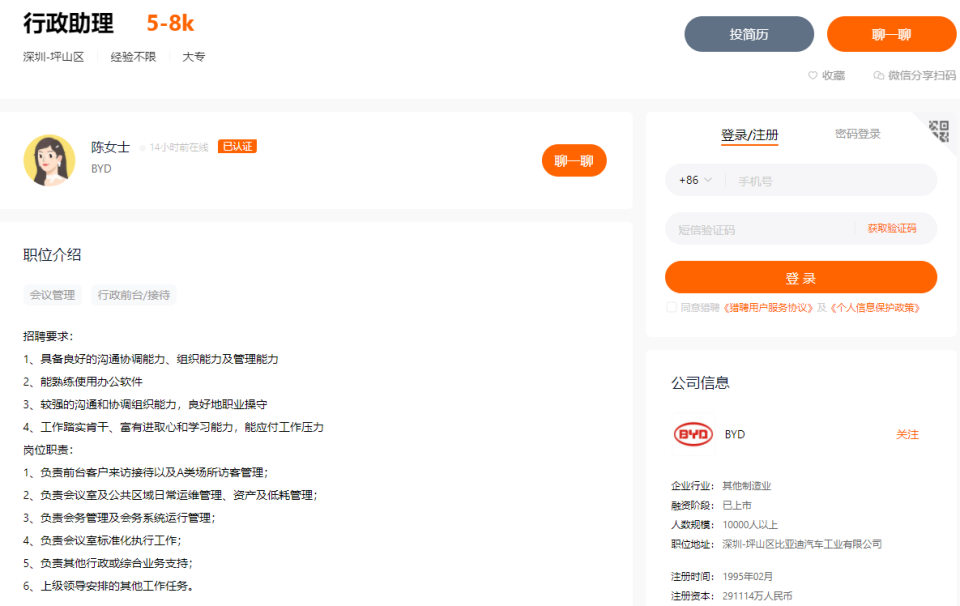Click the 收藏 heart icon
The height and width of the screenshot is (606, 960).
tap(812, 75)
